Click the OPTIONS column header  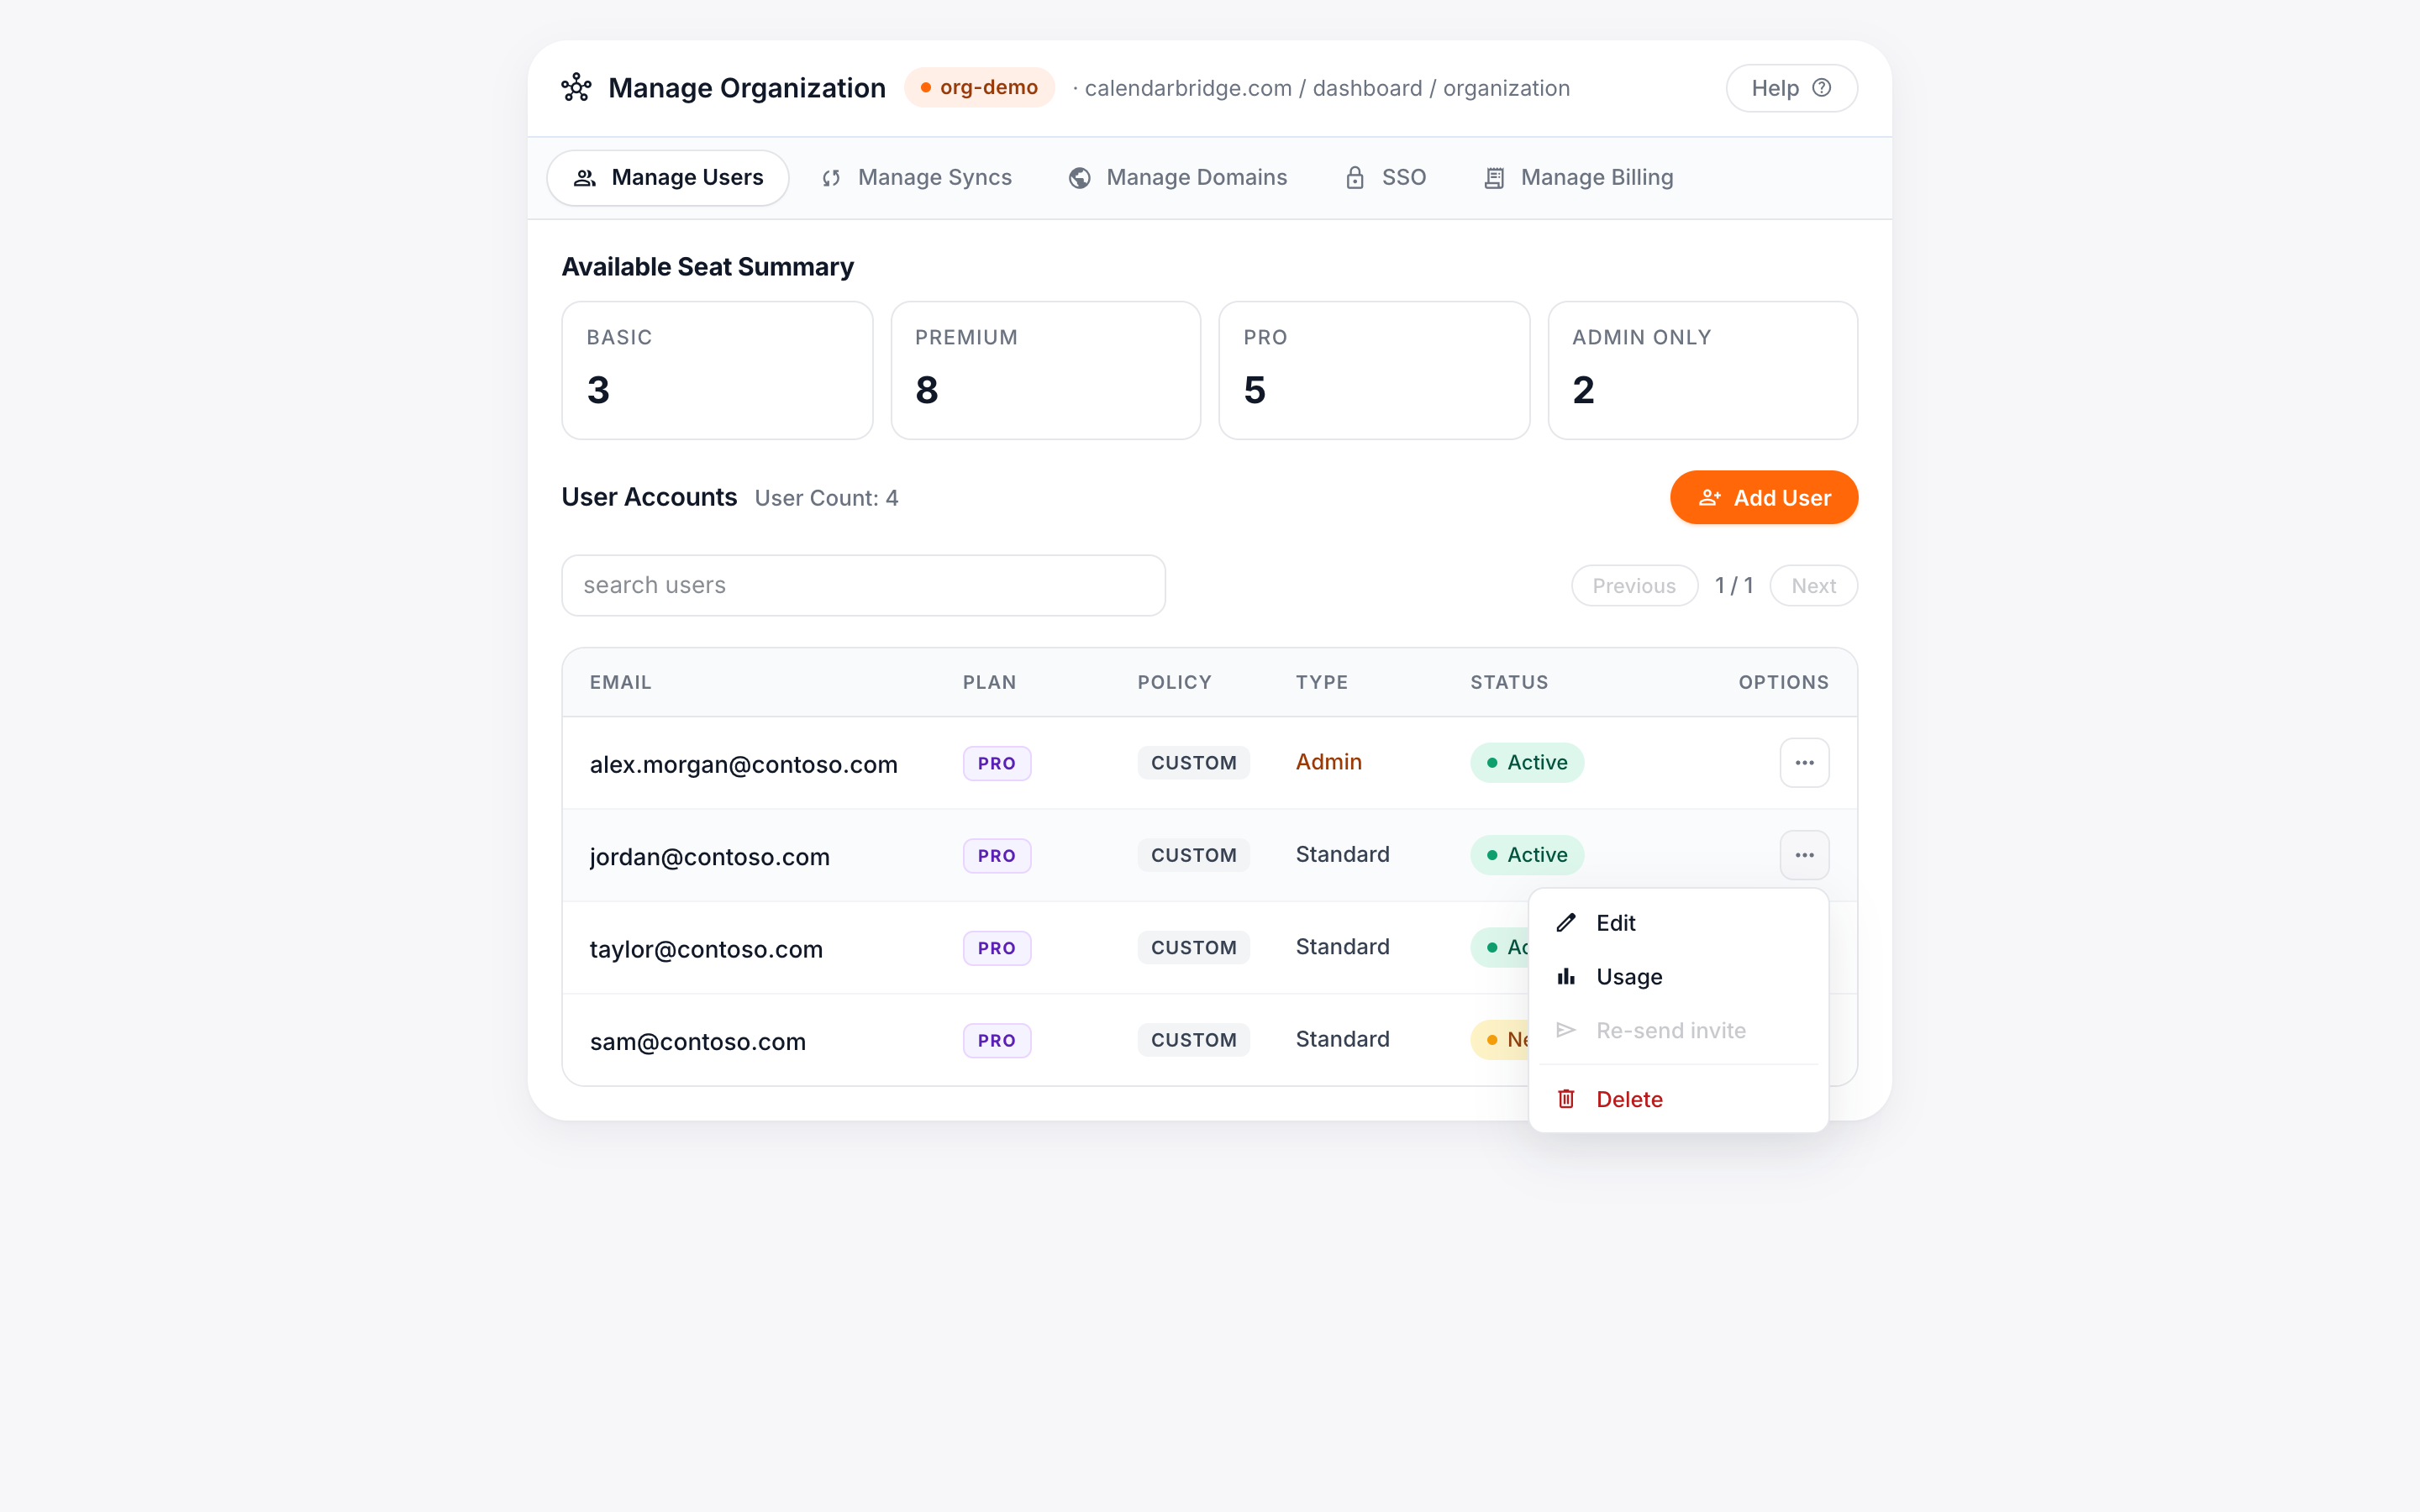tap(1783, 682)
